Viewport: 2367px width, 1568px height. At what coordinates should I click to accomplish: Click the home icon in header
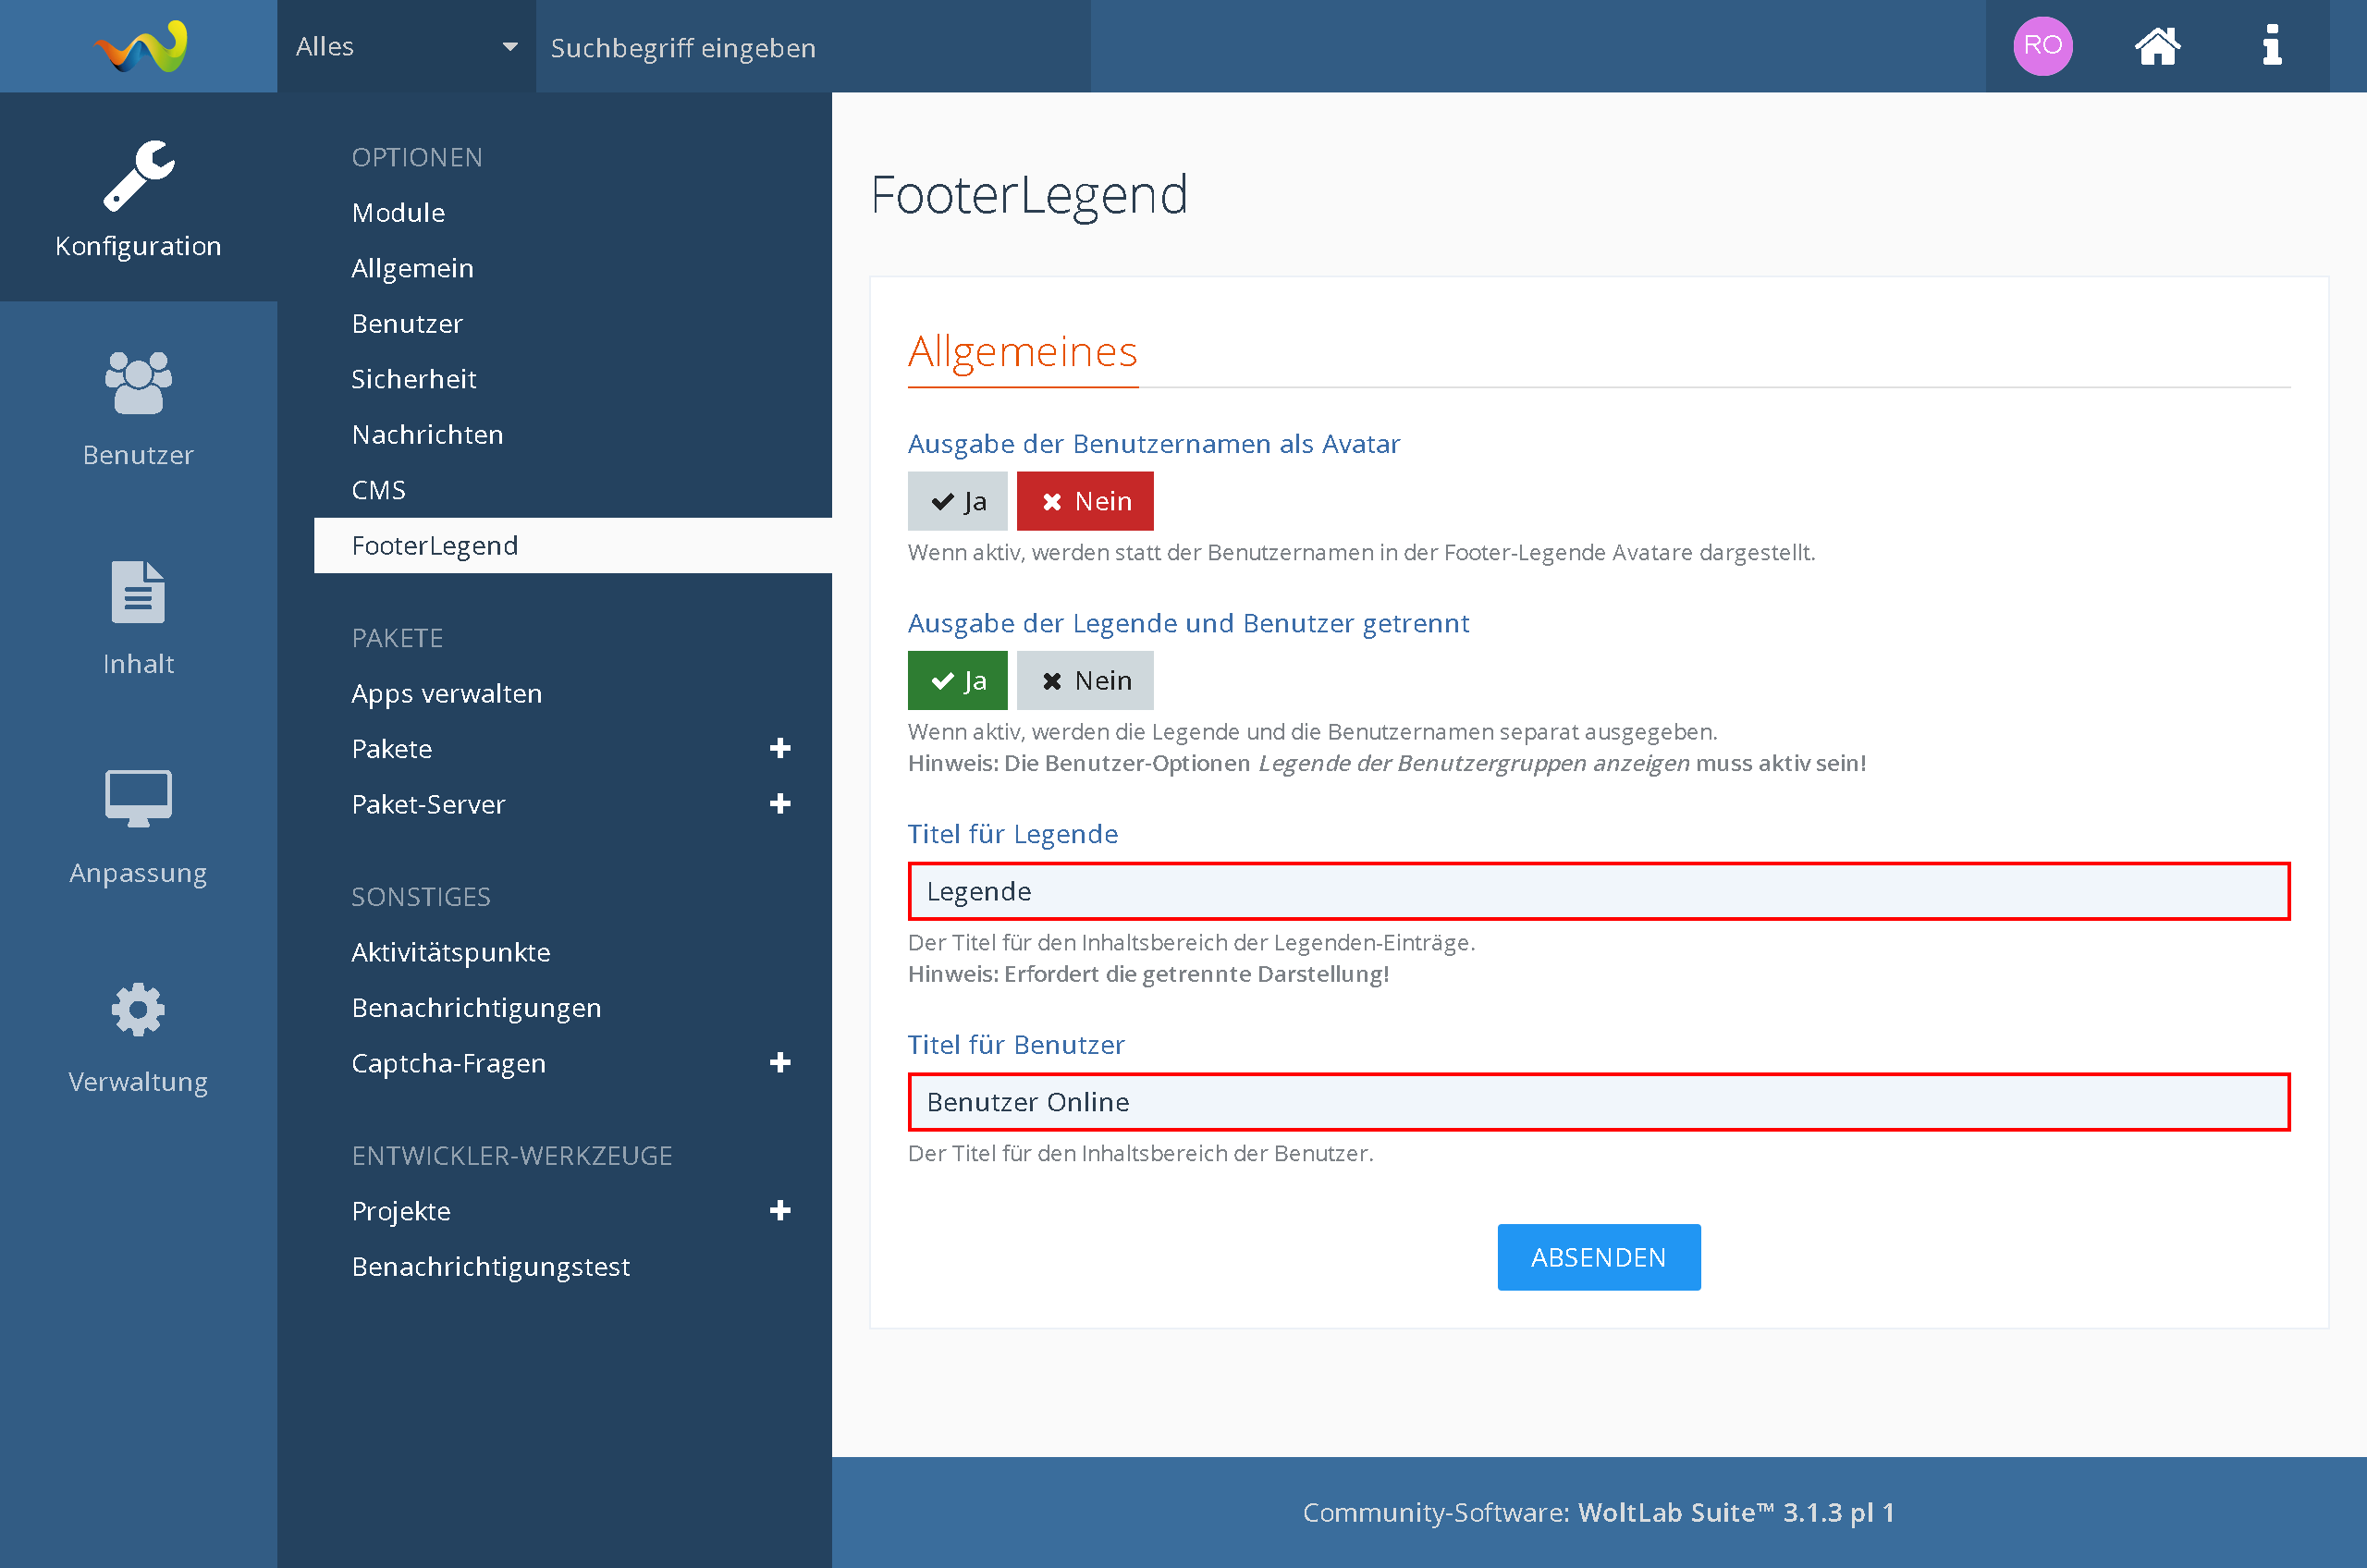pos(2157,46)
